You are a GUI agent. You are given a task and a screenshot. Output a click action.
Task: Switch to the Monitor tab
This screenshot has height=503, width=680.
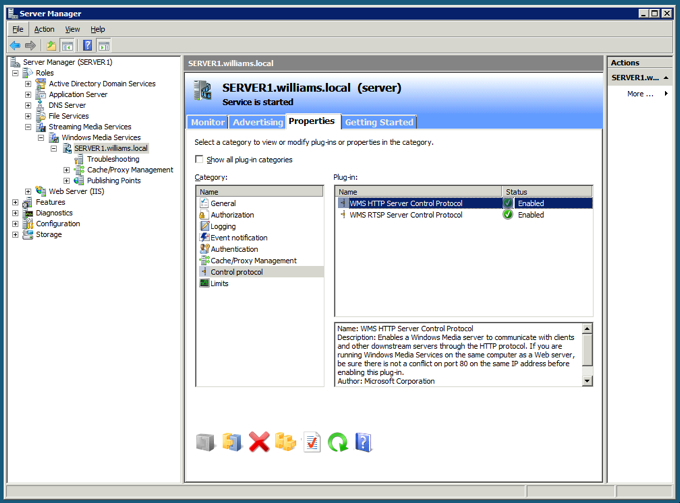point(207,122)
